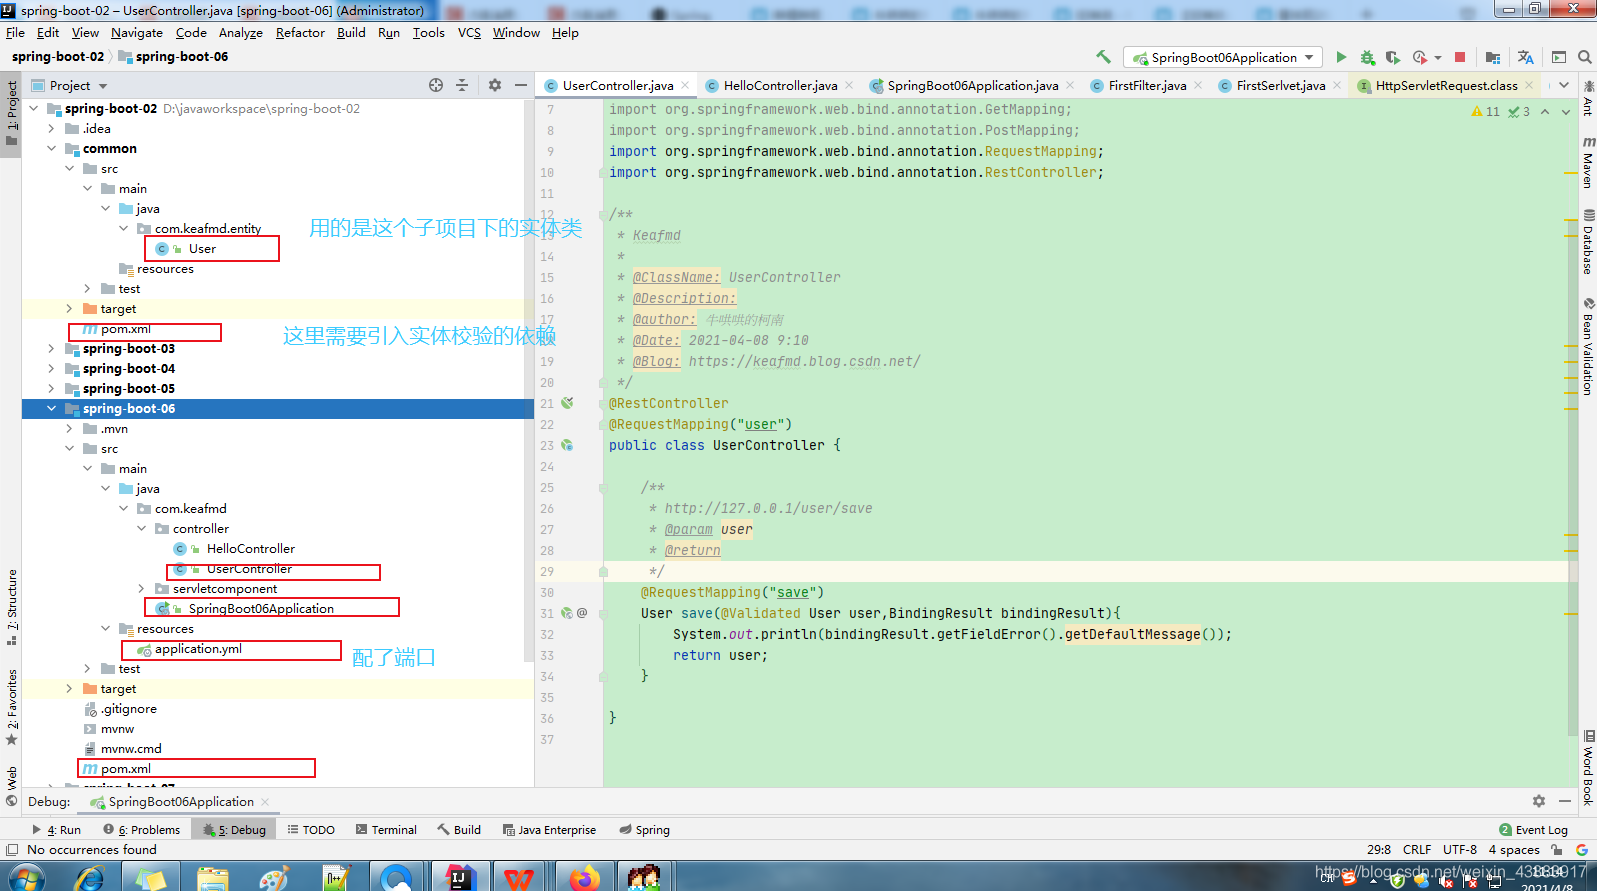This screenshot has height=891, width=1597.
Task: Switch to the HelloController.java editor tab
Action: (780, 86)
